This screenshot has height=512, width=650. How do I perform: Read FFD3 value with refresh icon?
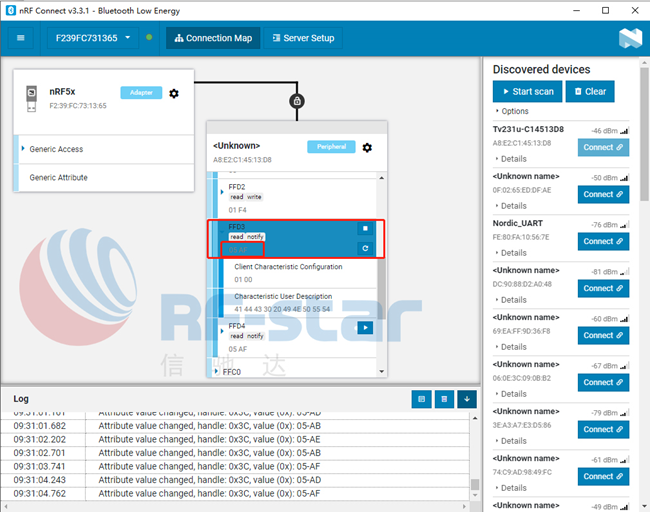[365, 248]
